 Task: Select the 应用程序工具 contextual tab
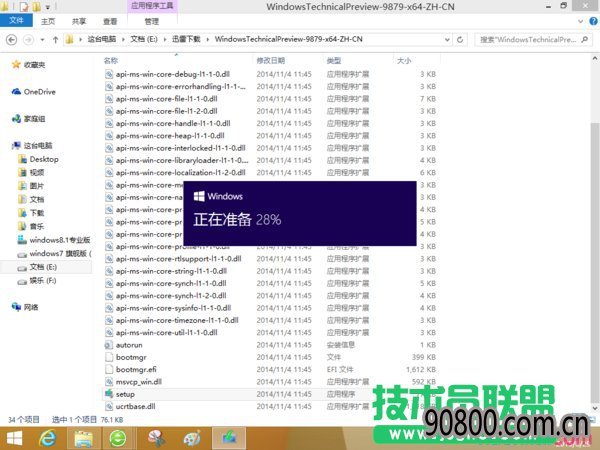click(152, 6)
